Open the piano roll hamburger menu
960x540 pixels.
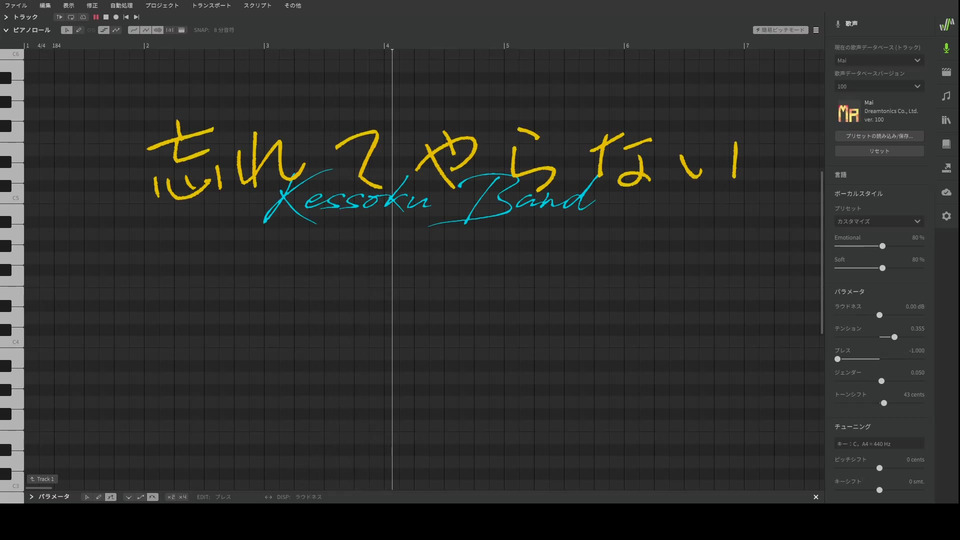click(816, 30)
